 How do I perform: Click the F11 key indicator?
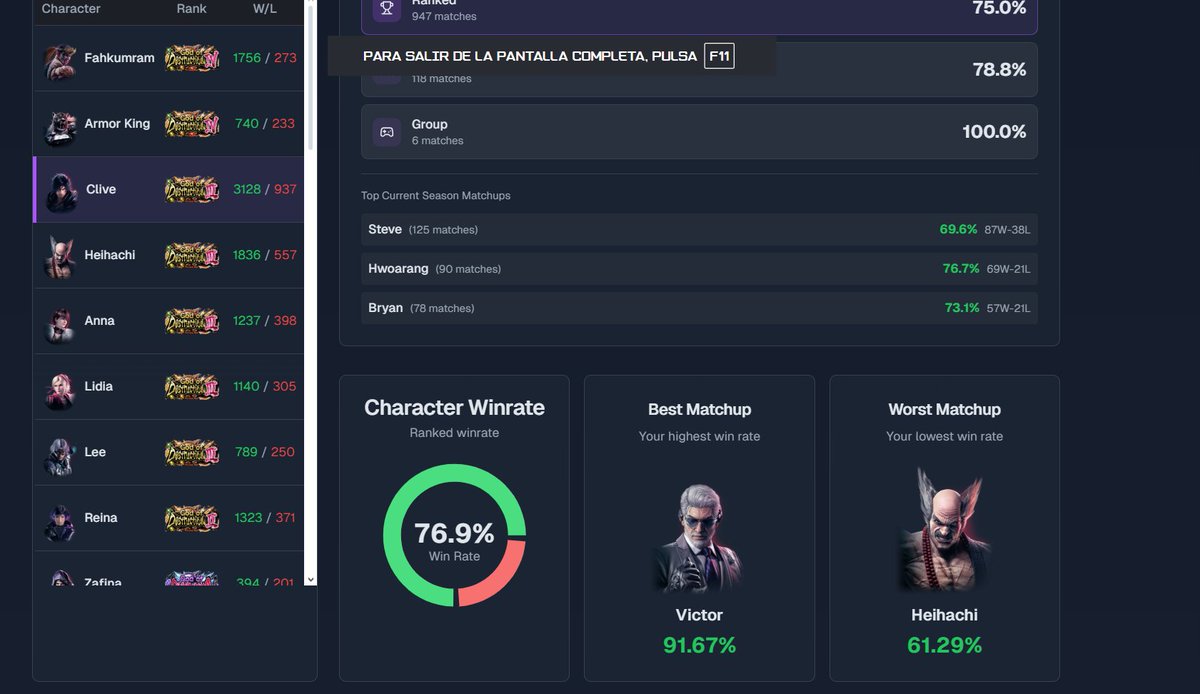719,56
